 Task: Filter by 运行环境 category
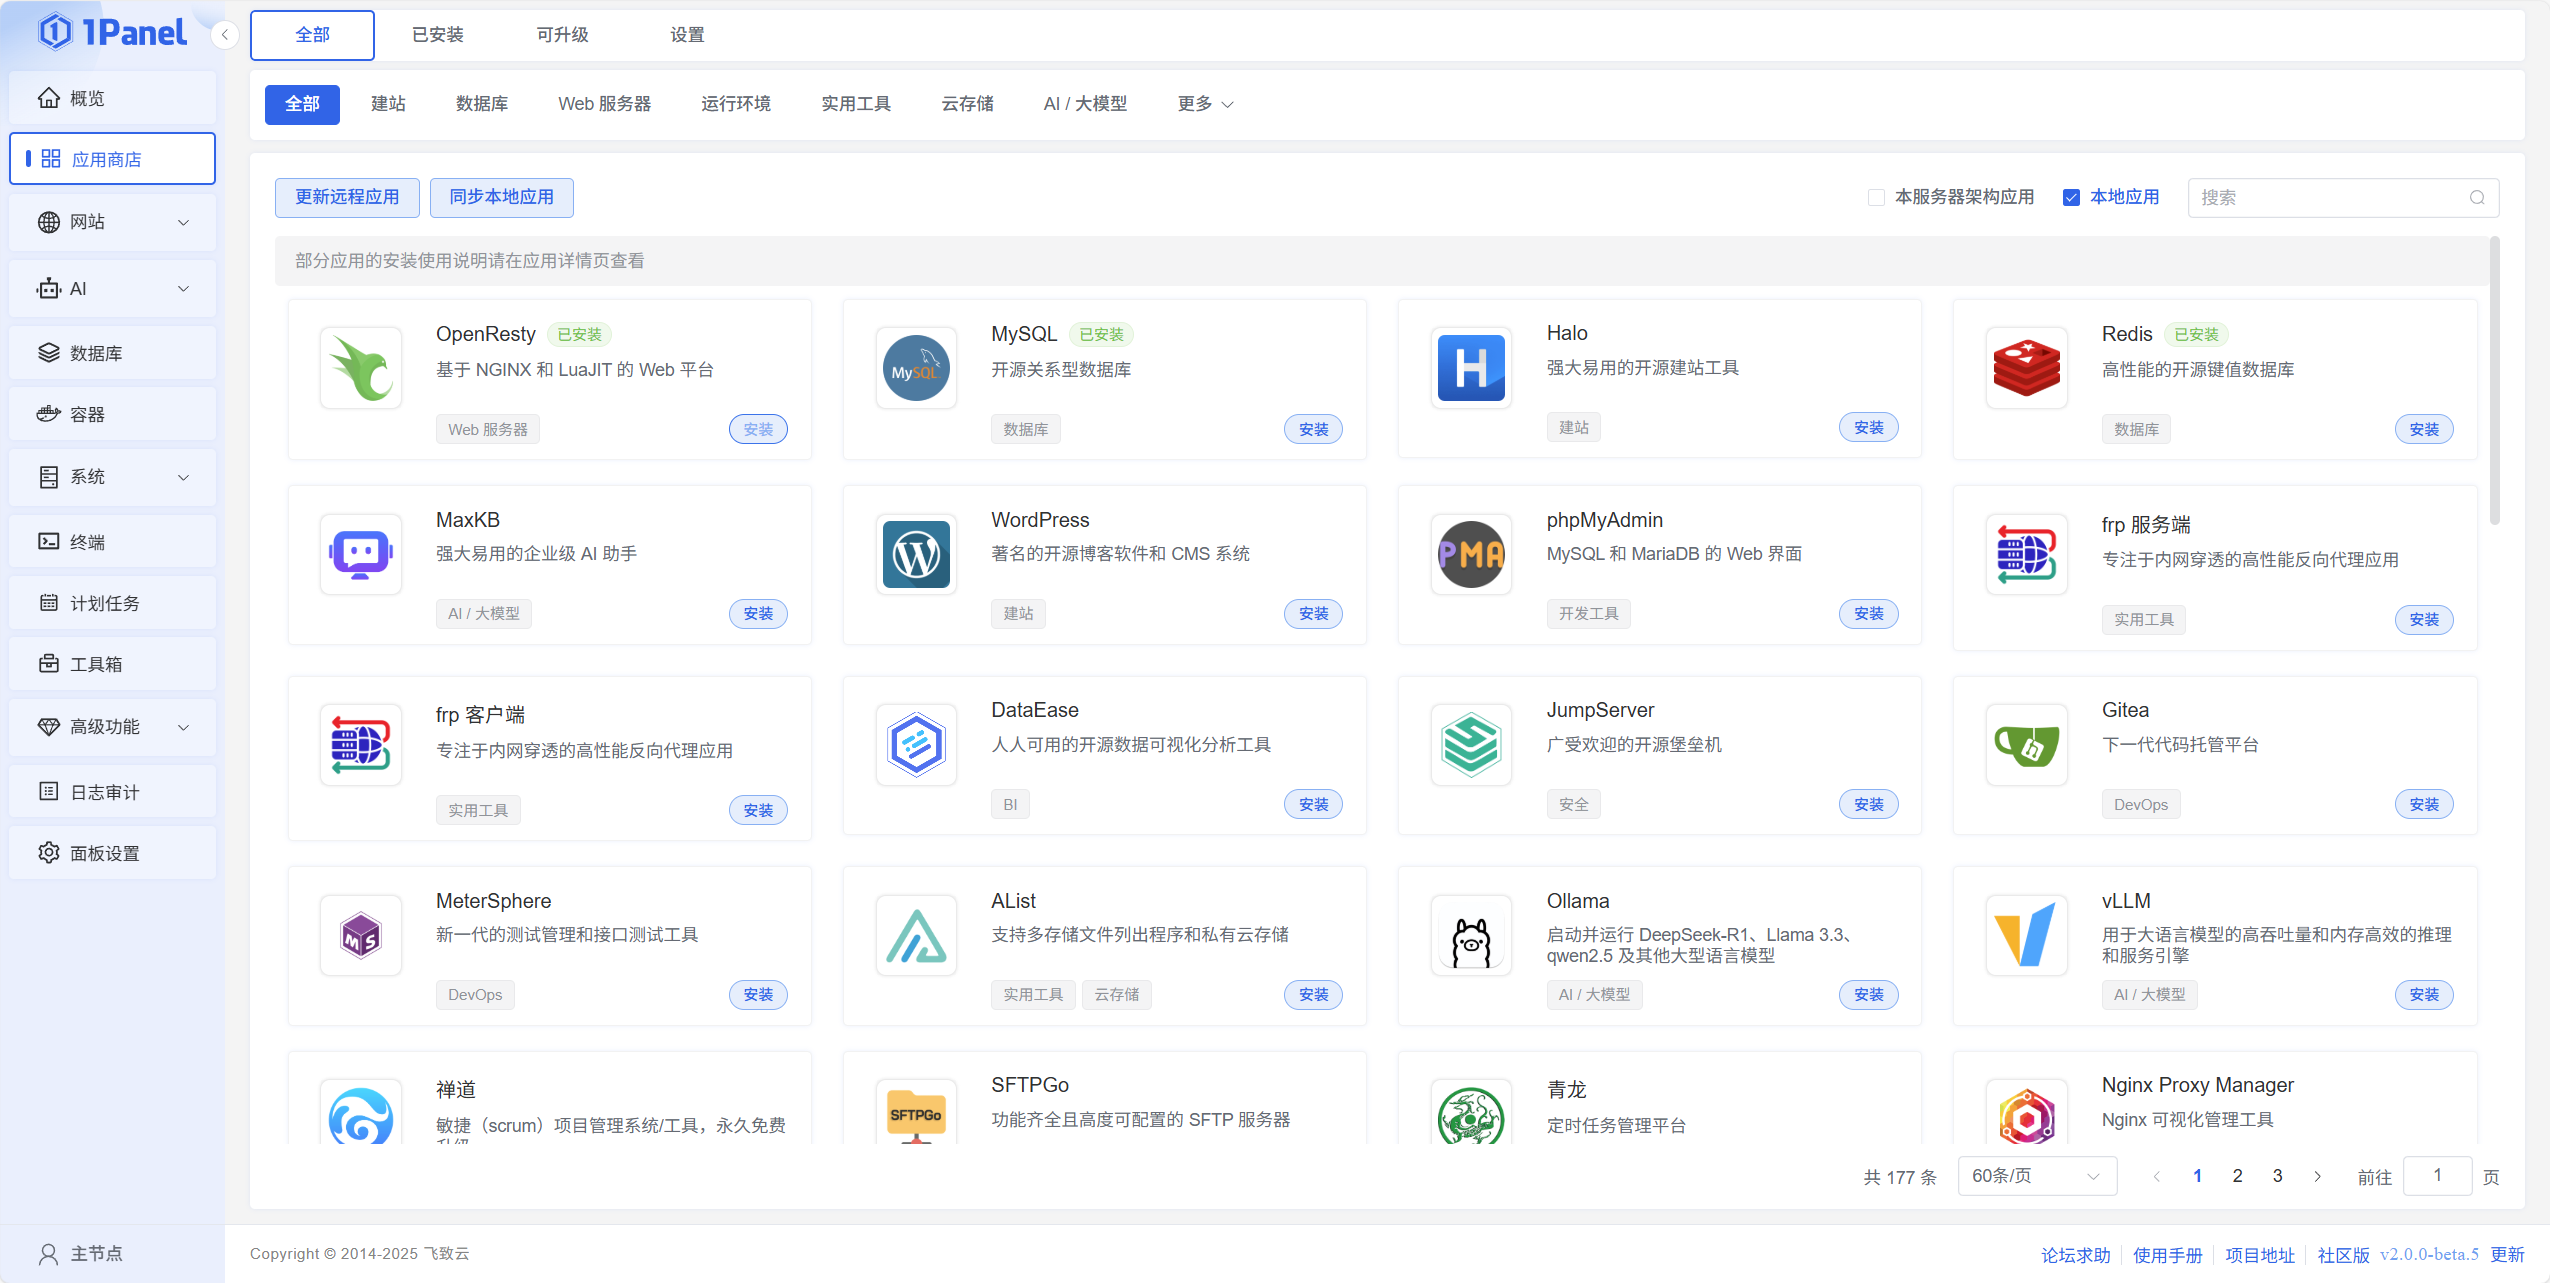pos(735,104)
